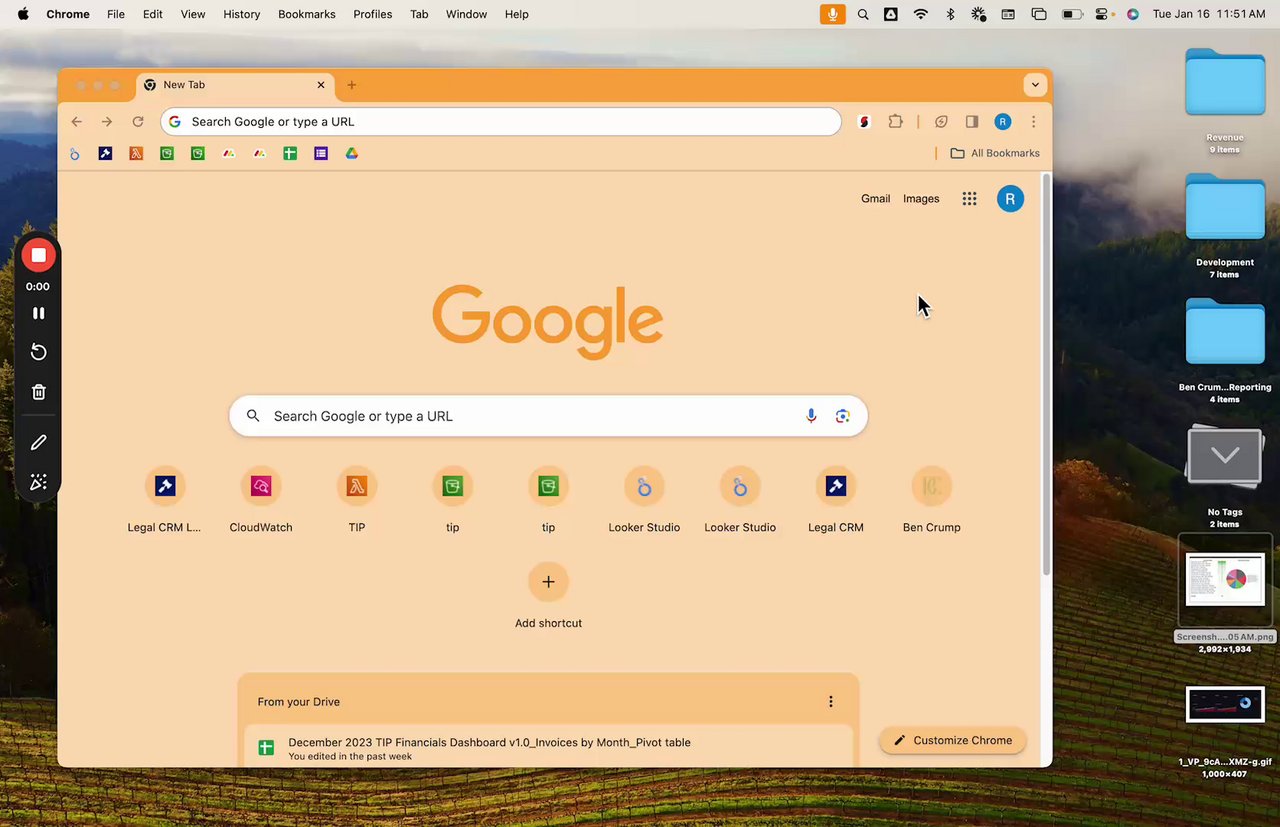Open the Window menu
The width and height of the screenshot is (1280, 827).
(466, 14)
